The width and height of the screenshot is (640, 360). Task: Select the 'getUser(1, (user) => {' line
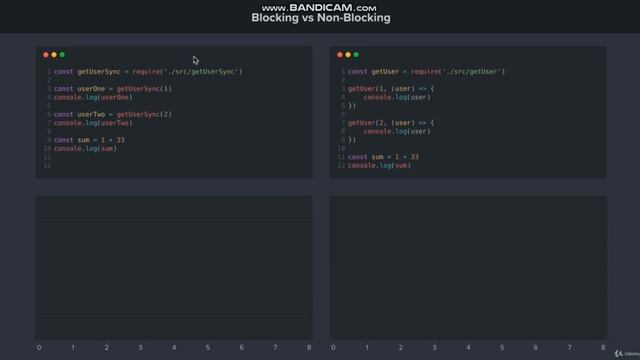[391, 89]
